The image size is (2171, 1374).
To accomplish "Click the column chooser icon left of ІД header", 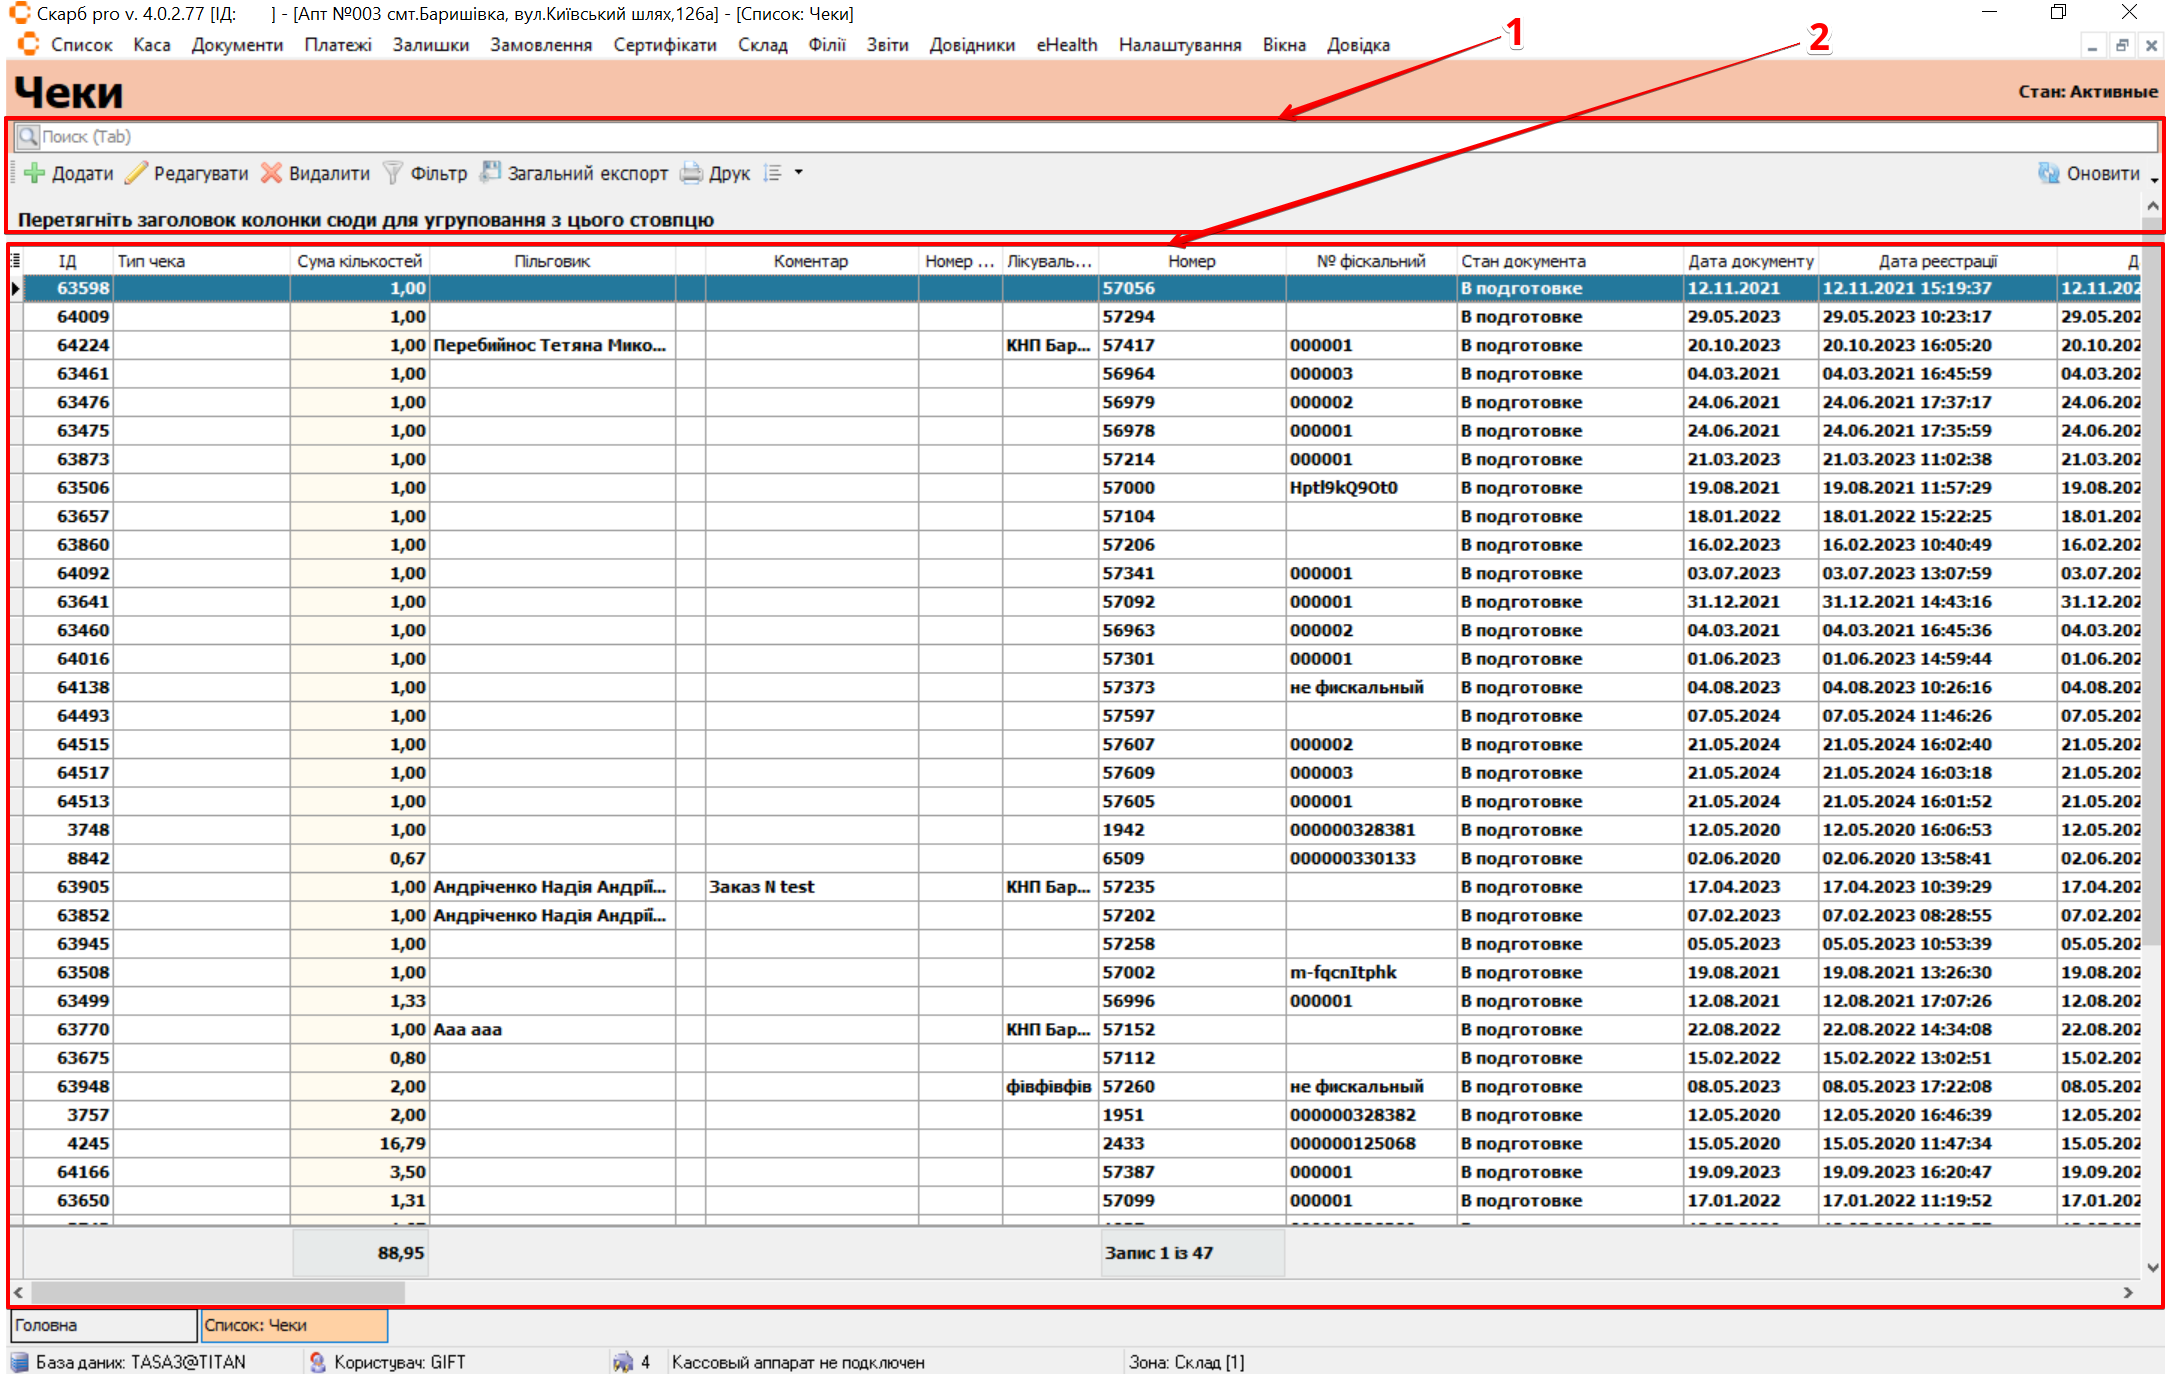I will click(x=15, y=261).
